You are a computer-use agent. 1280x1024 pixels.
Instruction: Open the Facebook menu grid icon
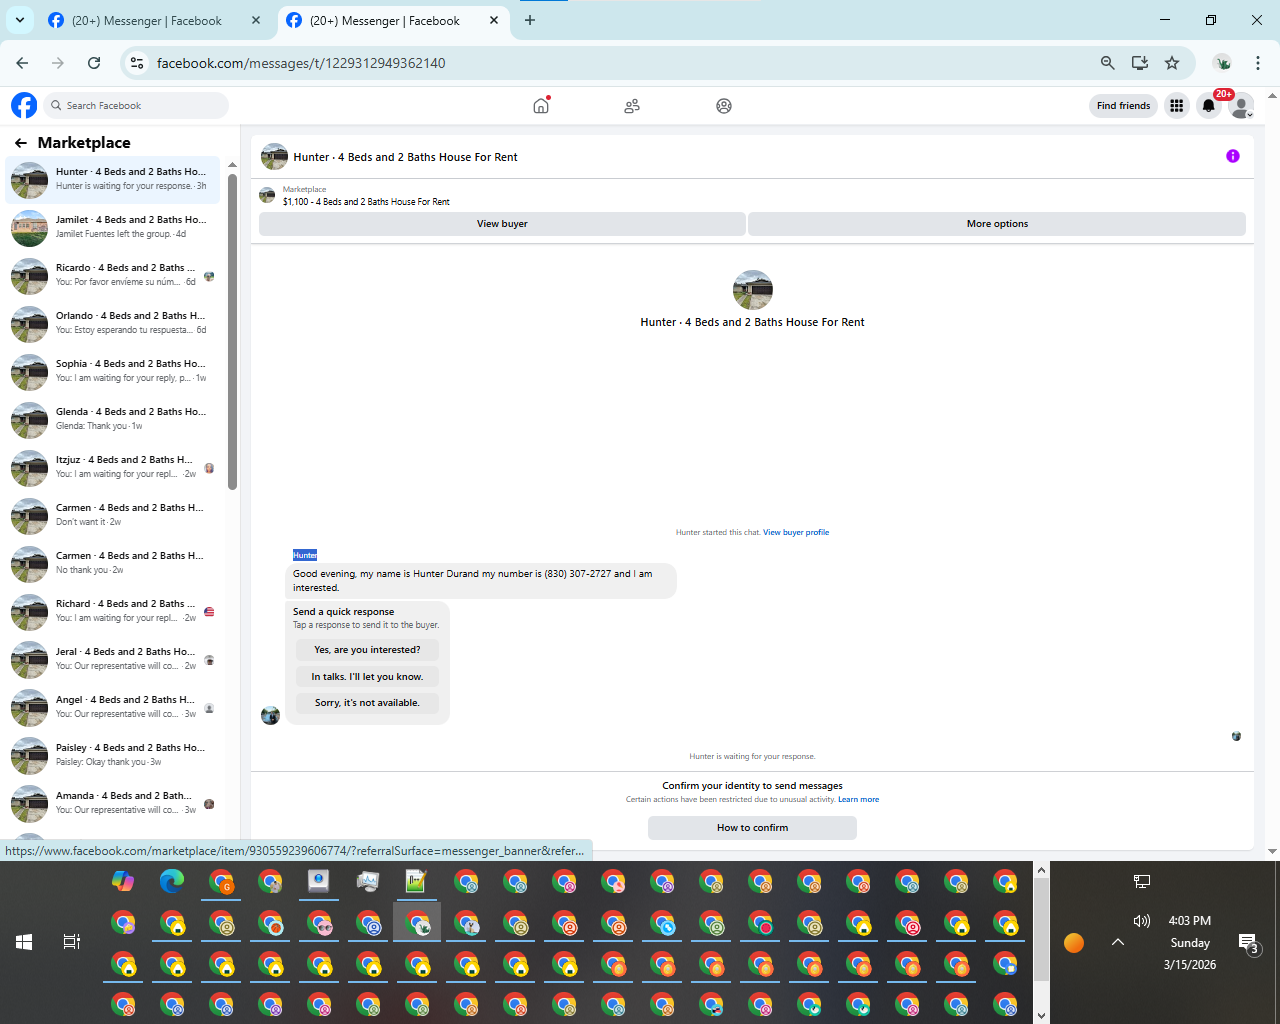pos(1177,106)
